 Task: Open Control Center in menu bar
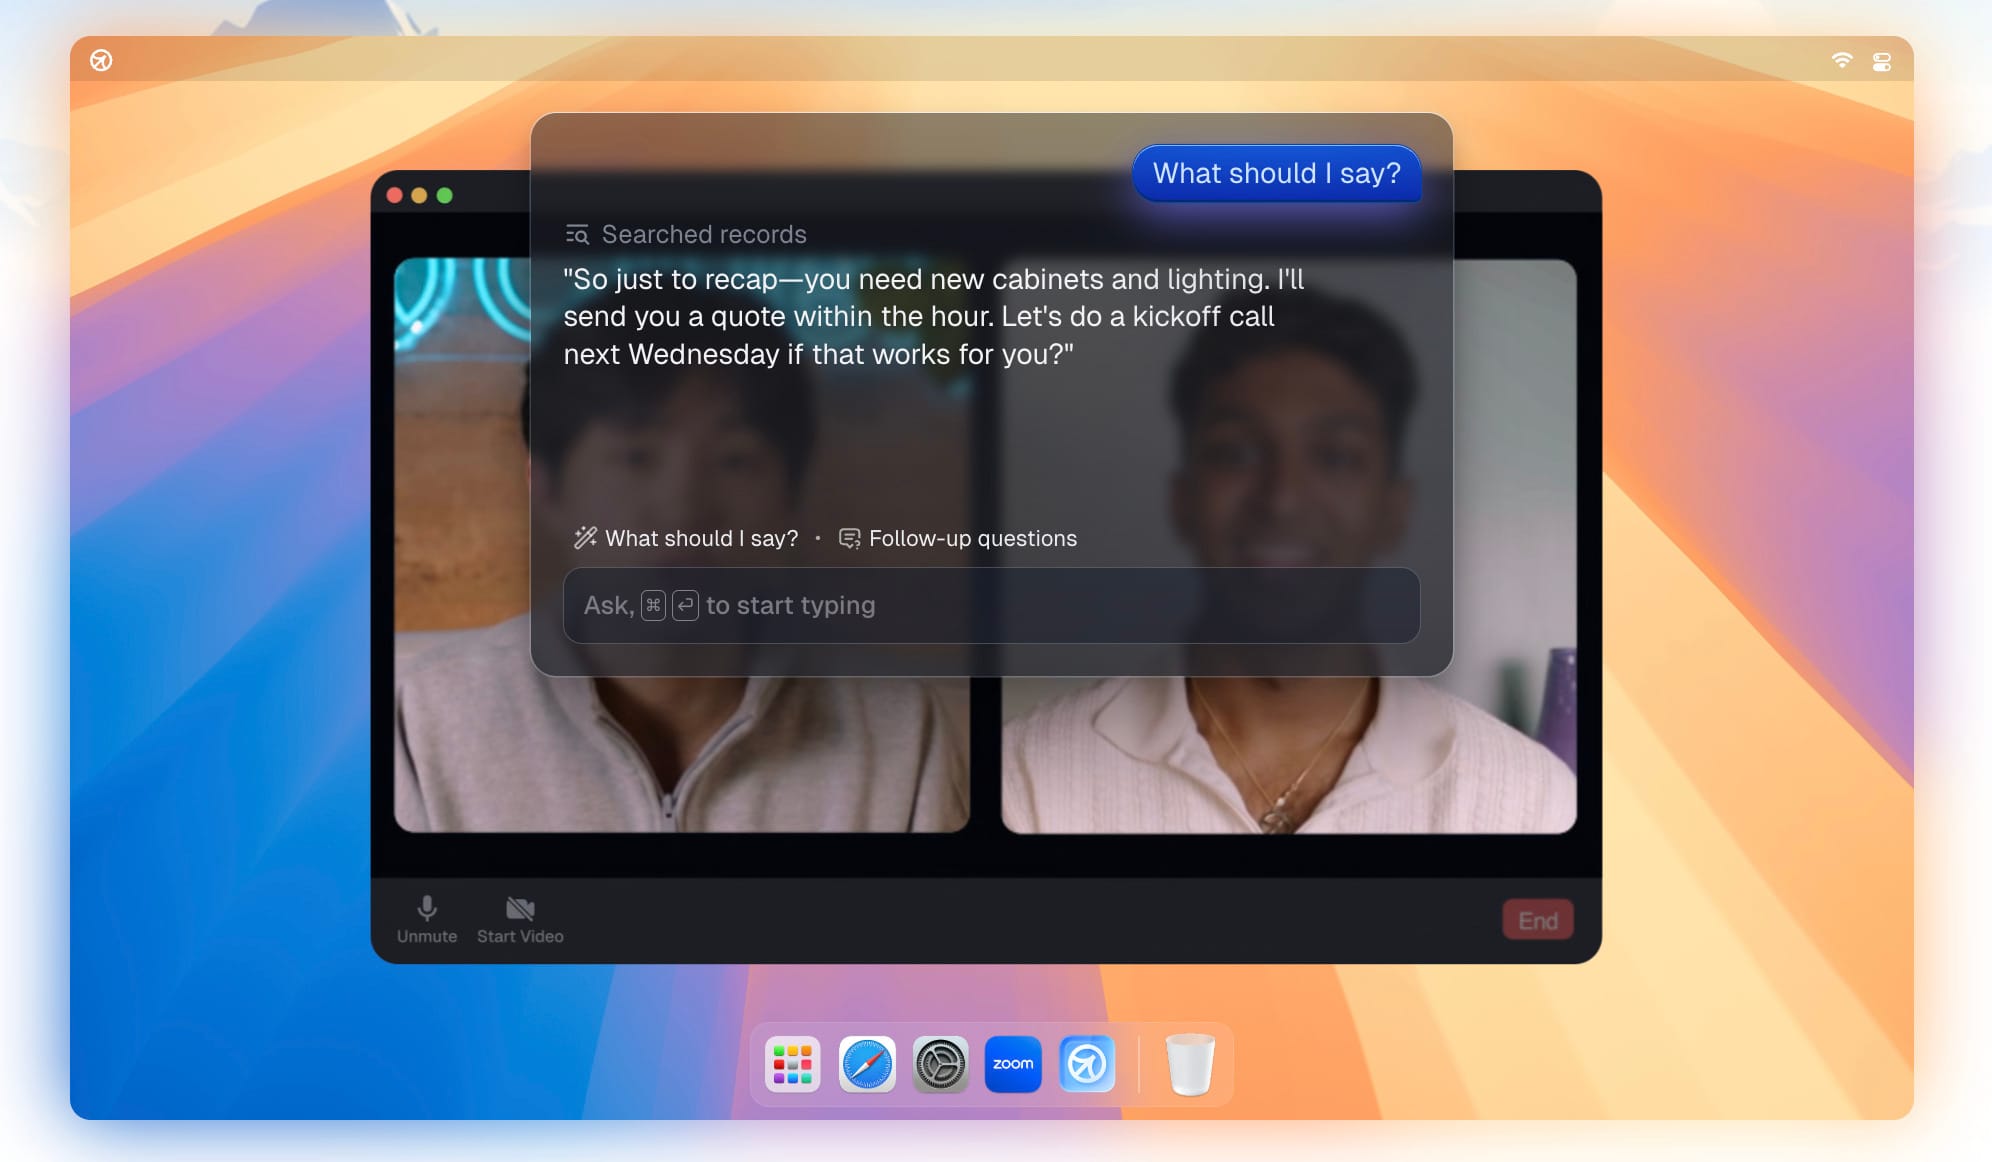coord(1881,62)
